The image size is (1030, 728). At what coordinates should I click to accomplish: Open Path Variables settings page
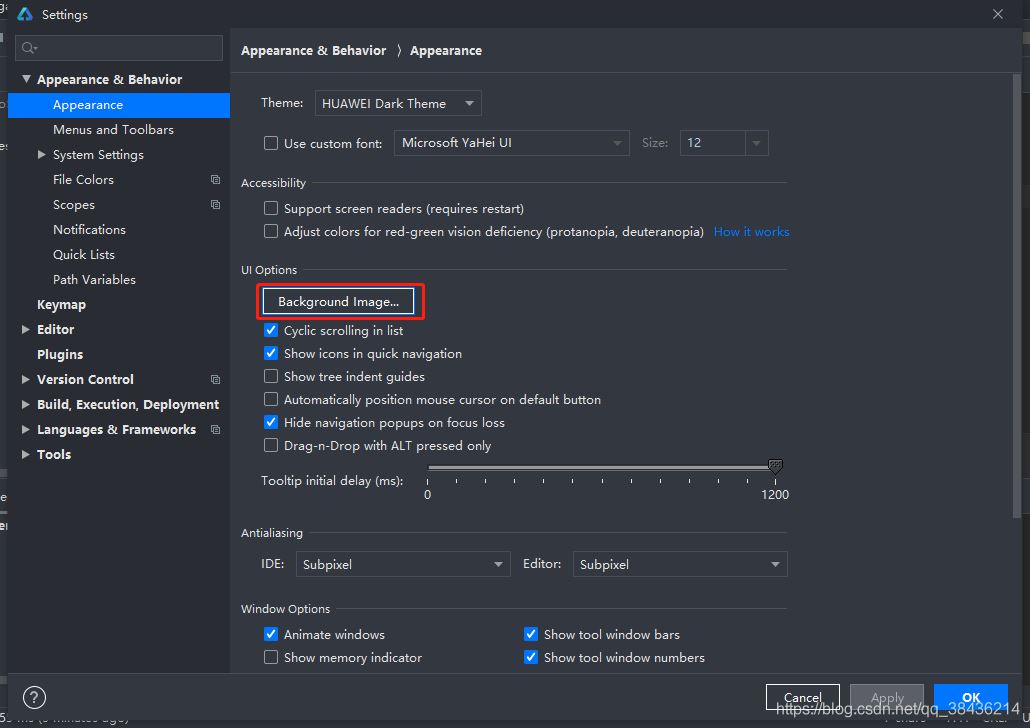94,279
